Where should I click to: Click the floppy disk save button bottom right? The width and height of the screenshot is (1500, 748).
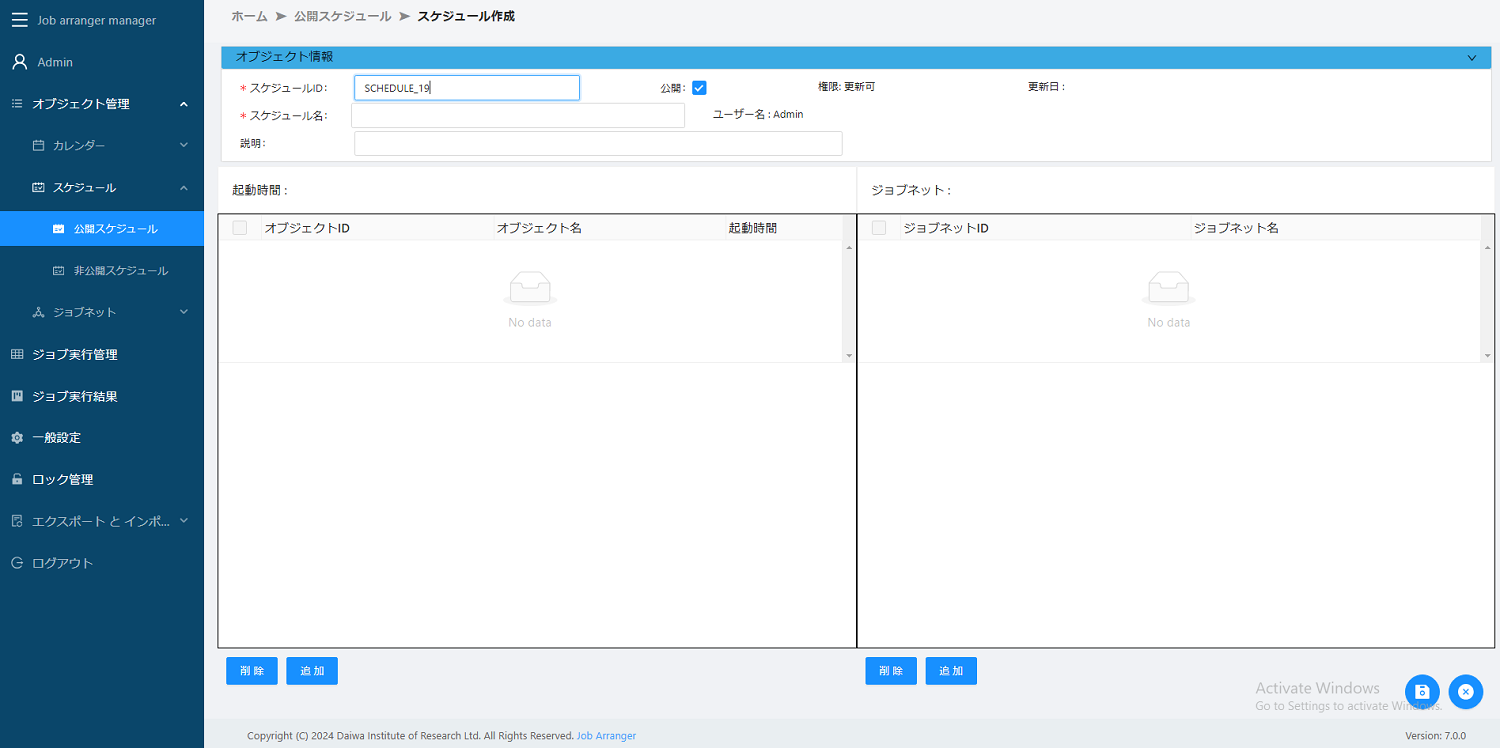coord(1422,691)
